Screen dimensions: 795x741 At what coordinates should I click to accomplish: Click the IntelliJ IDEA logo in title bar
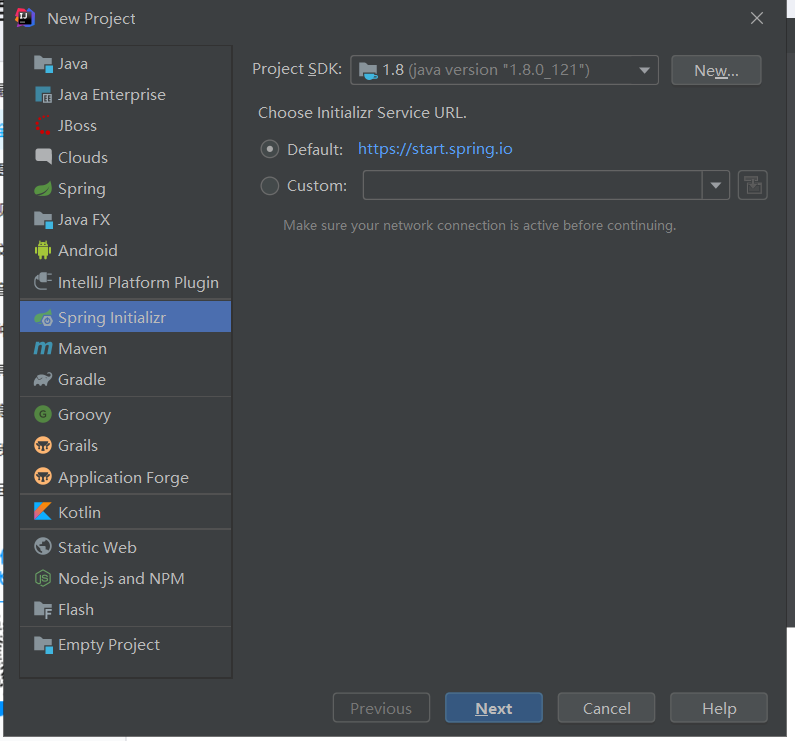[x=24, y=18]
